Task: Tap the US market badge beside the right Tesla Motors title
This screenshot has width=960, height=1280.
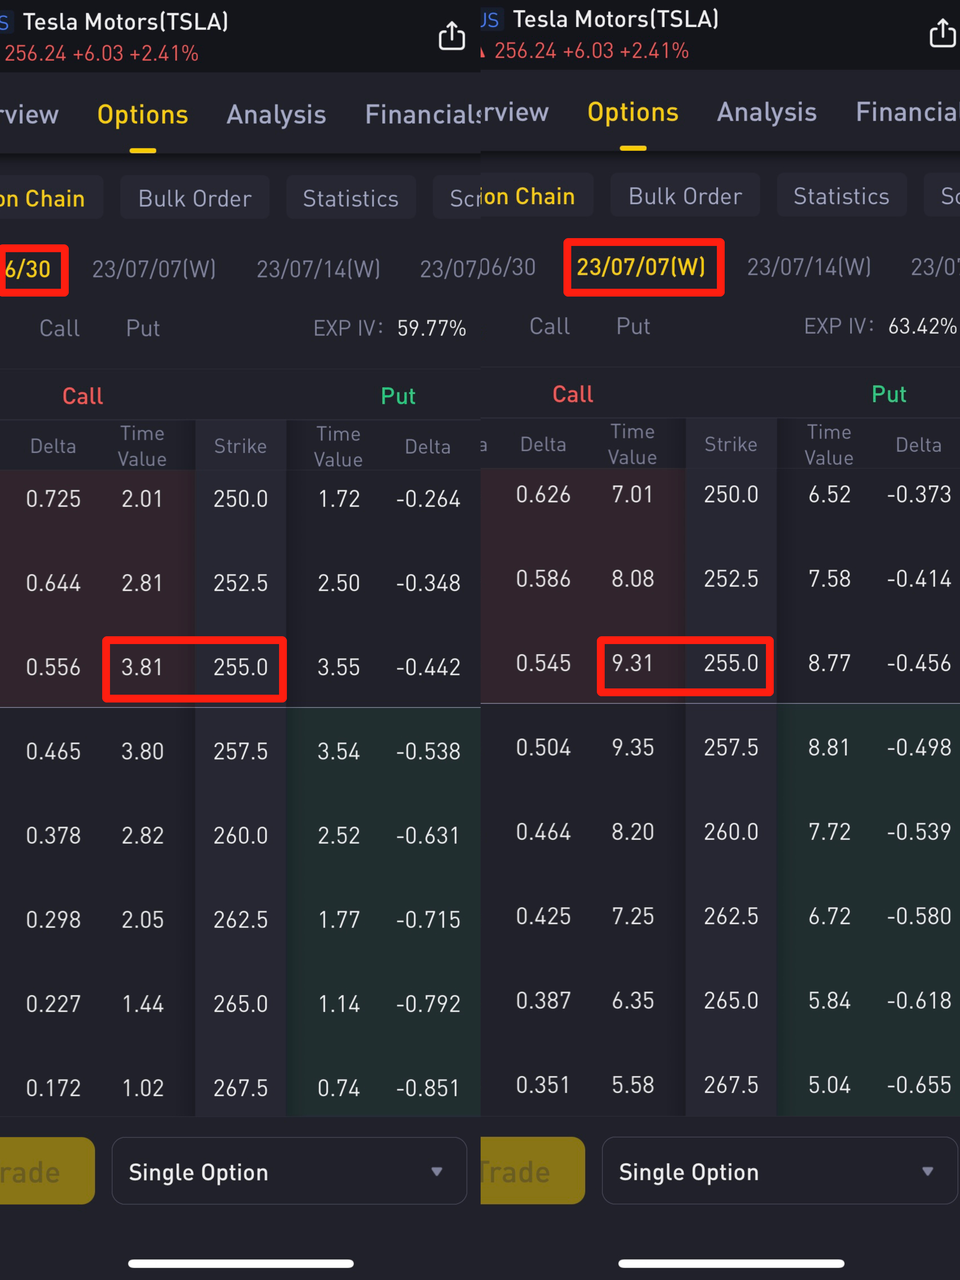Action: (490, 20)
